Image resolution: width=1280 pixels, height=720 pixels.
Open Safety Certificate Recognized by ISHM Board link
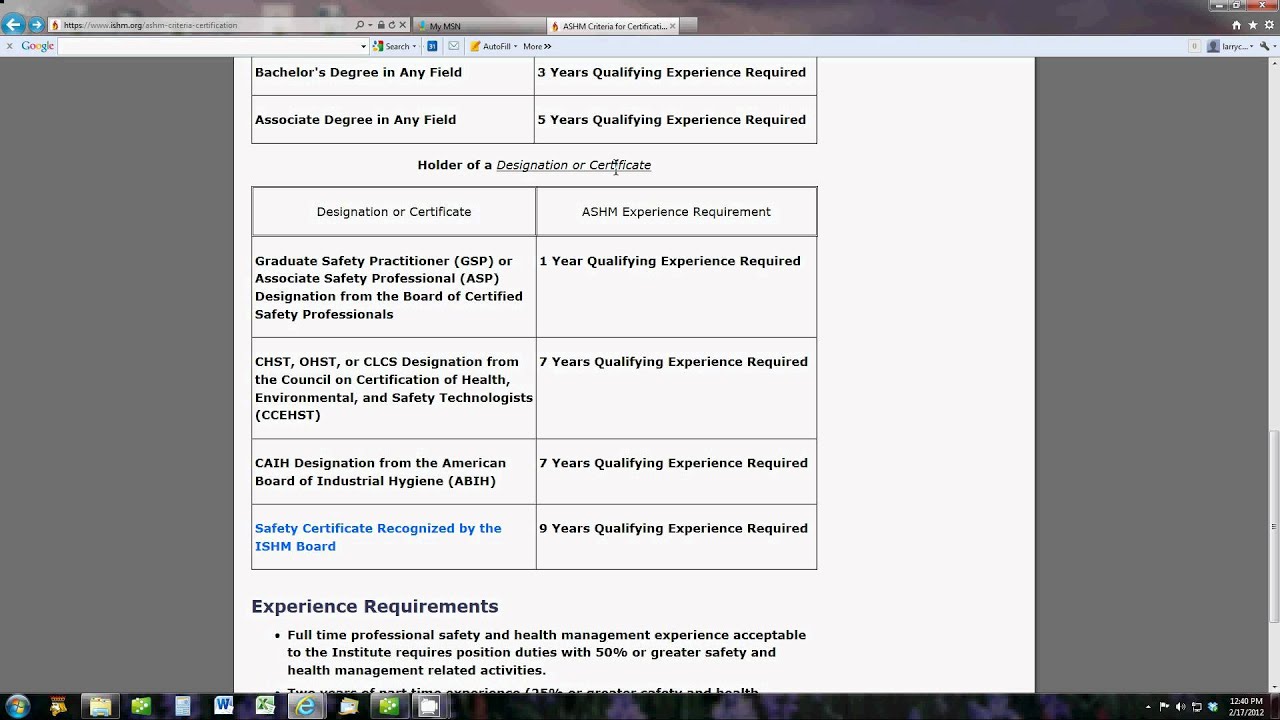378,537
